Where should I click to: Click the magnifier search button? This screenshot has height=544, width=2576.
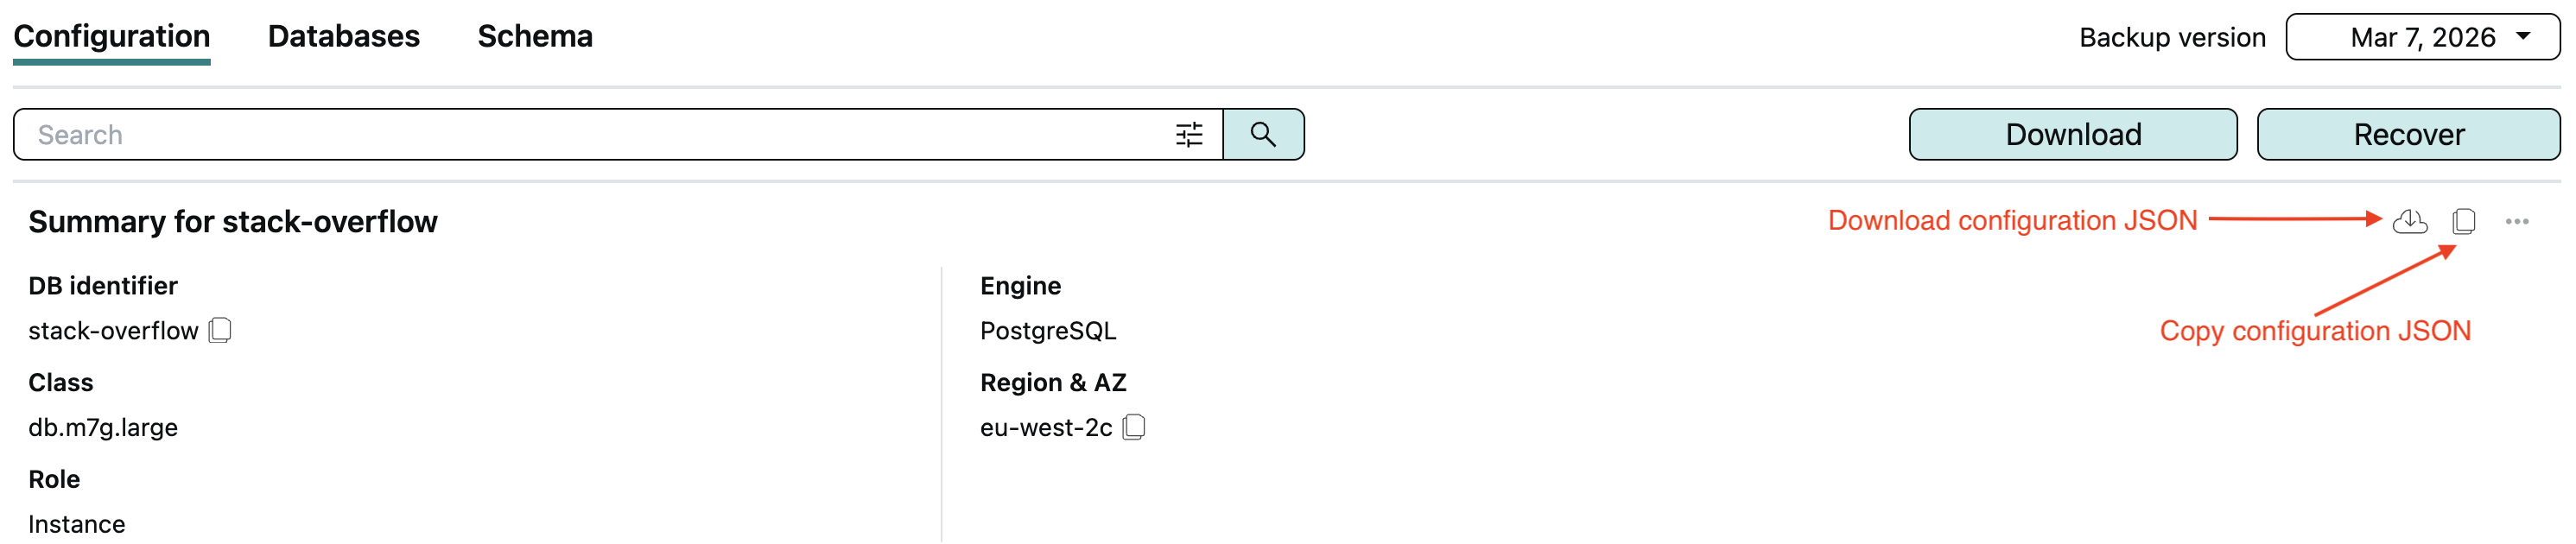click(1263, 135)
